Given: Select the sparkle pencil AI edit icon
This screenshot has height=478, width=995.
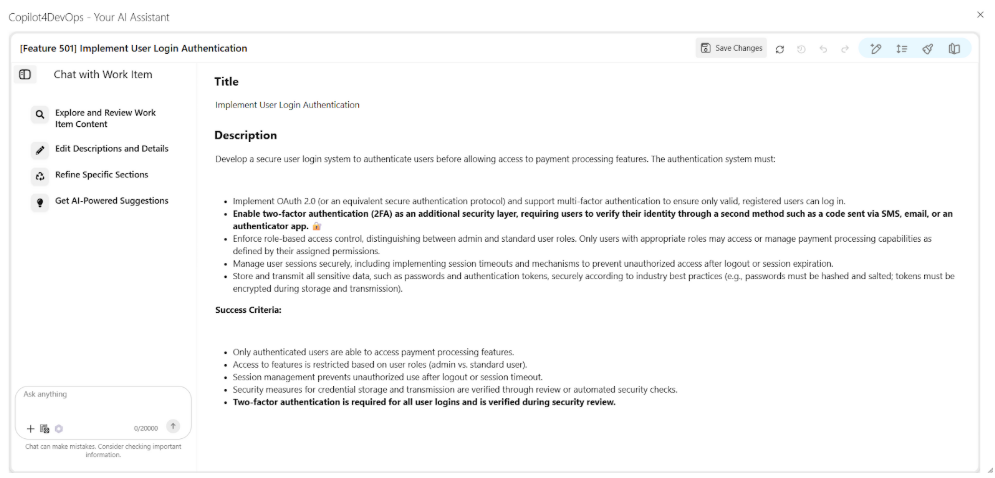Looking at the screenshot, I should [876, 49].
